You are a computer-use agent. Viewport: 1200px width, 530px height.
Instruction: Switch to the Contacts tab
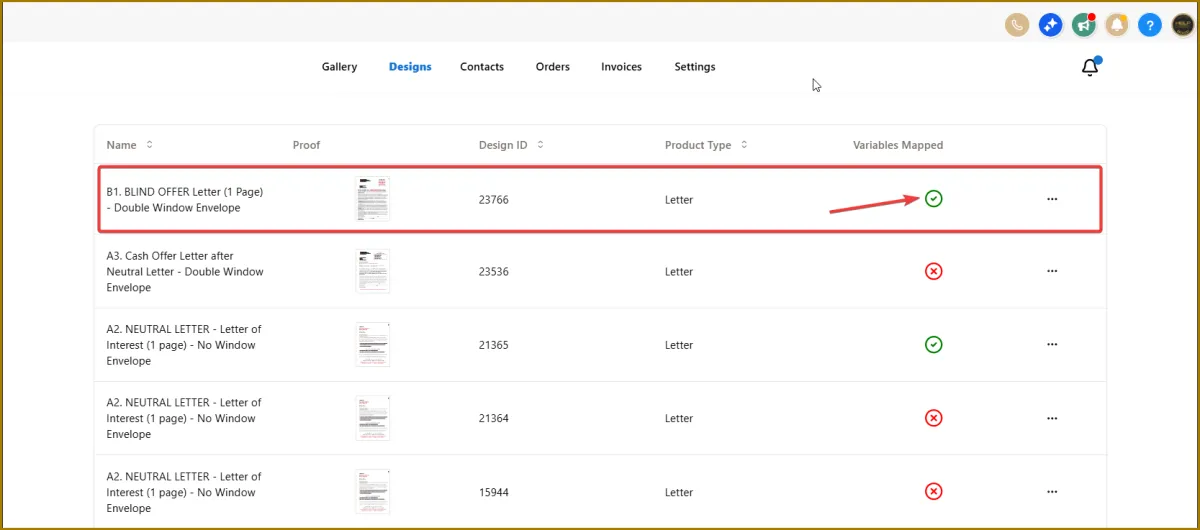point(482,67)
